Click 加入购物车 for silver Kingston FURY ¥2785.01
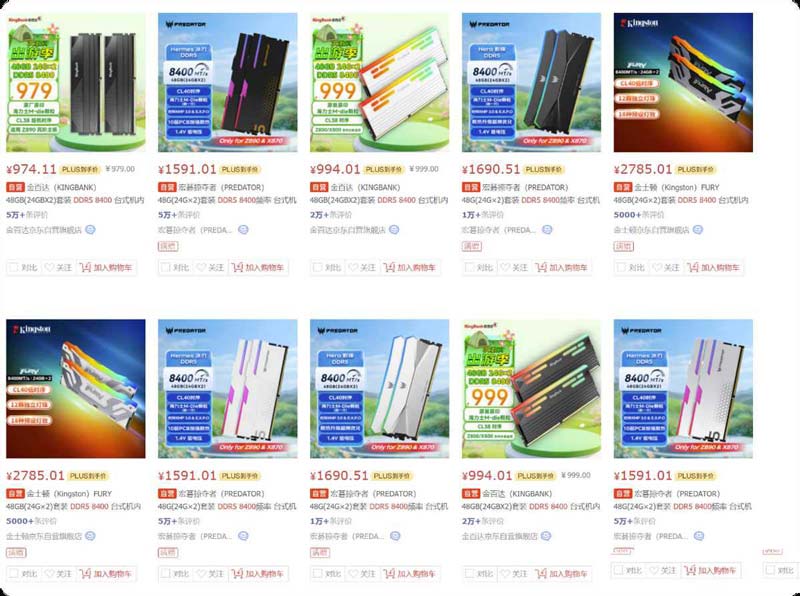 click(x=107, y=574)
